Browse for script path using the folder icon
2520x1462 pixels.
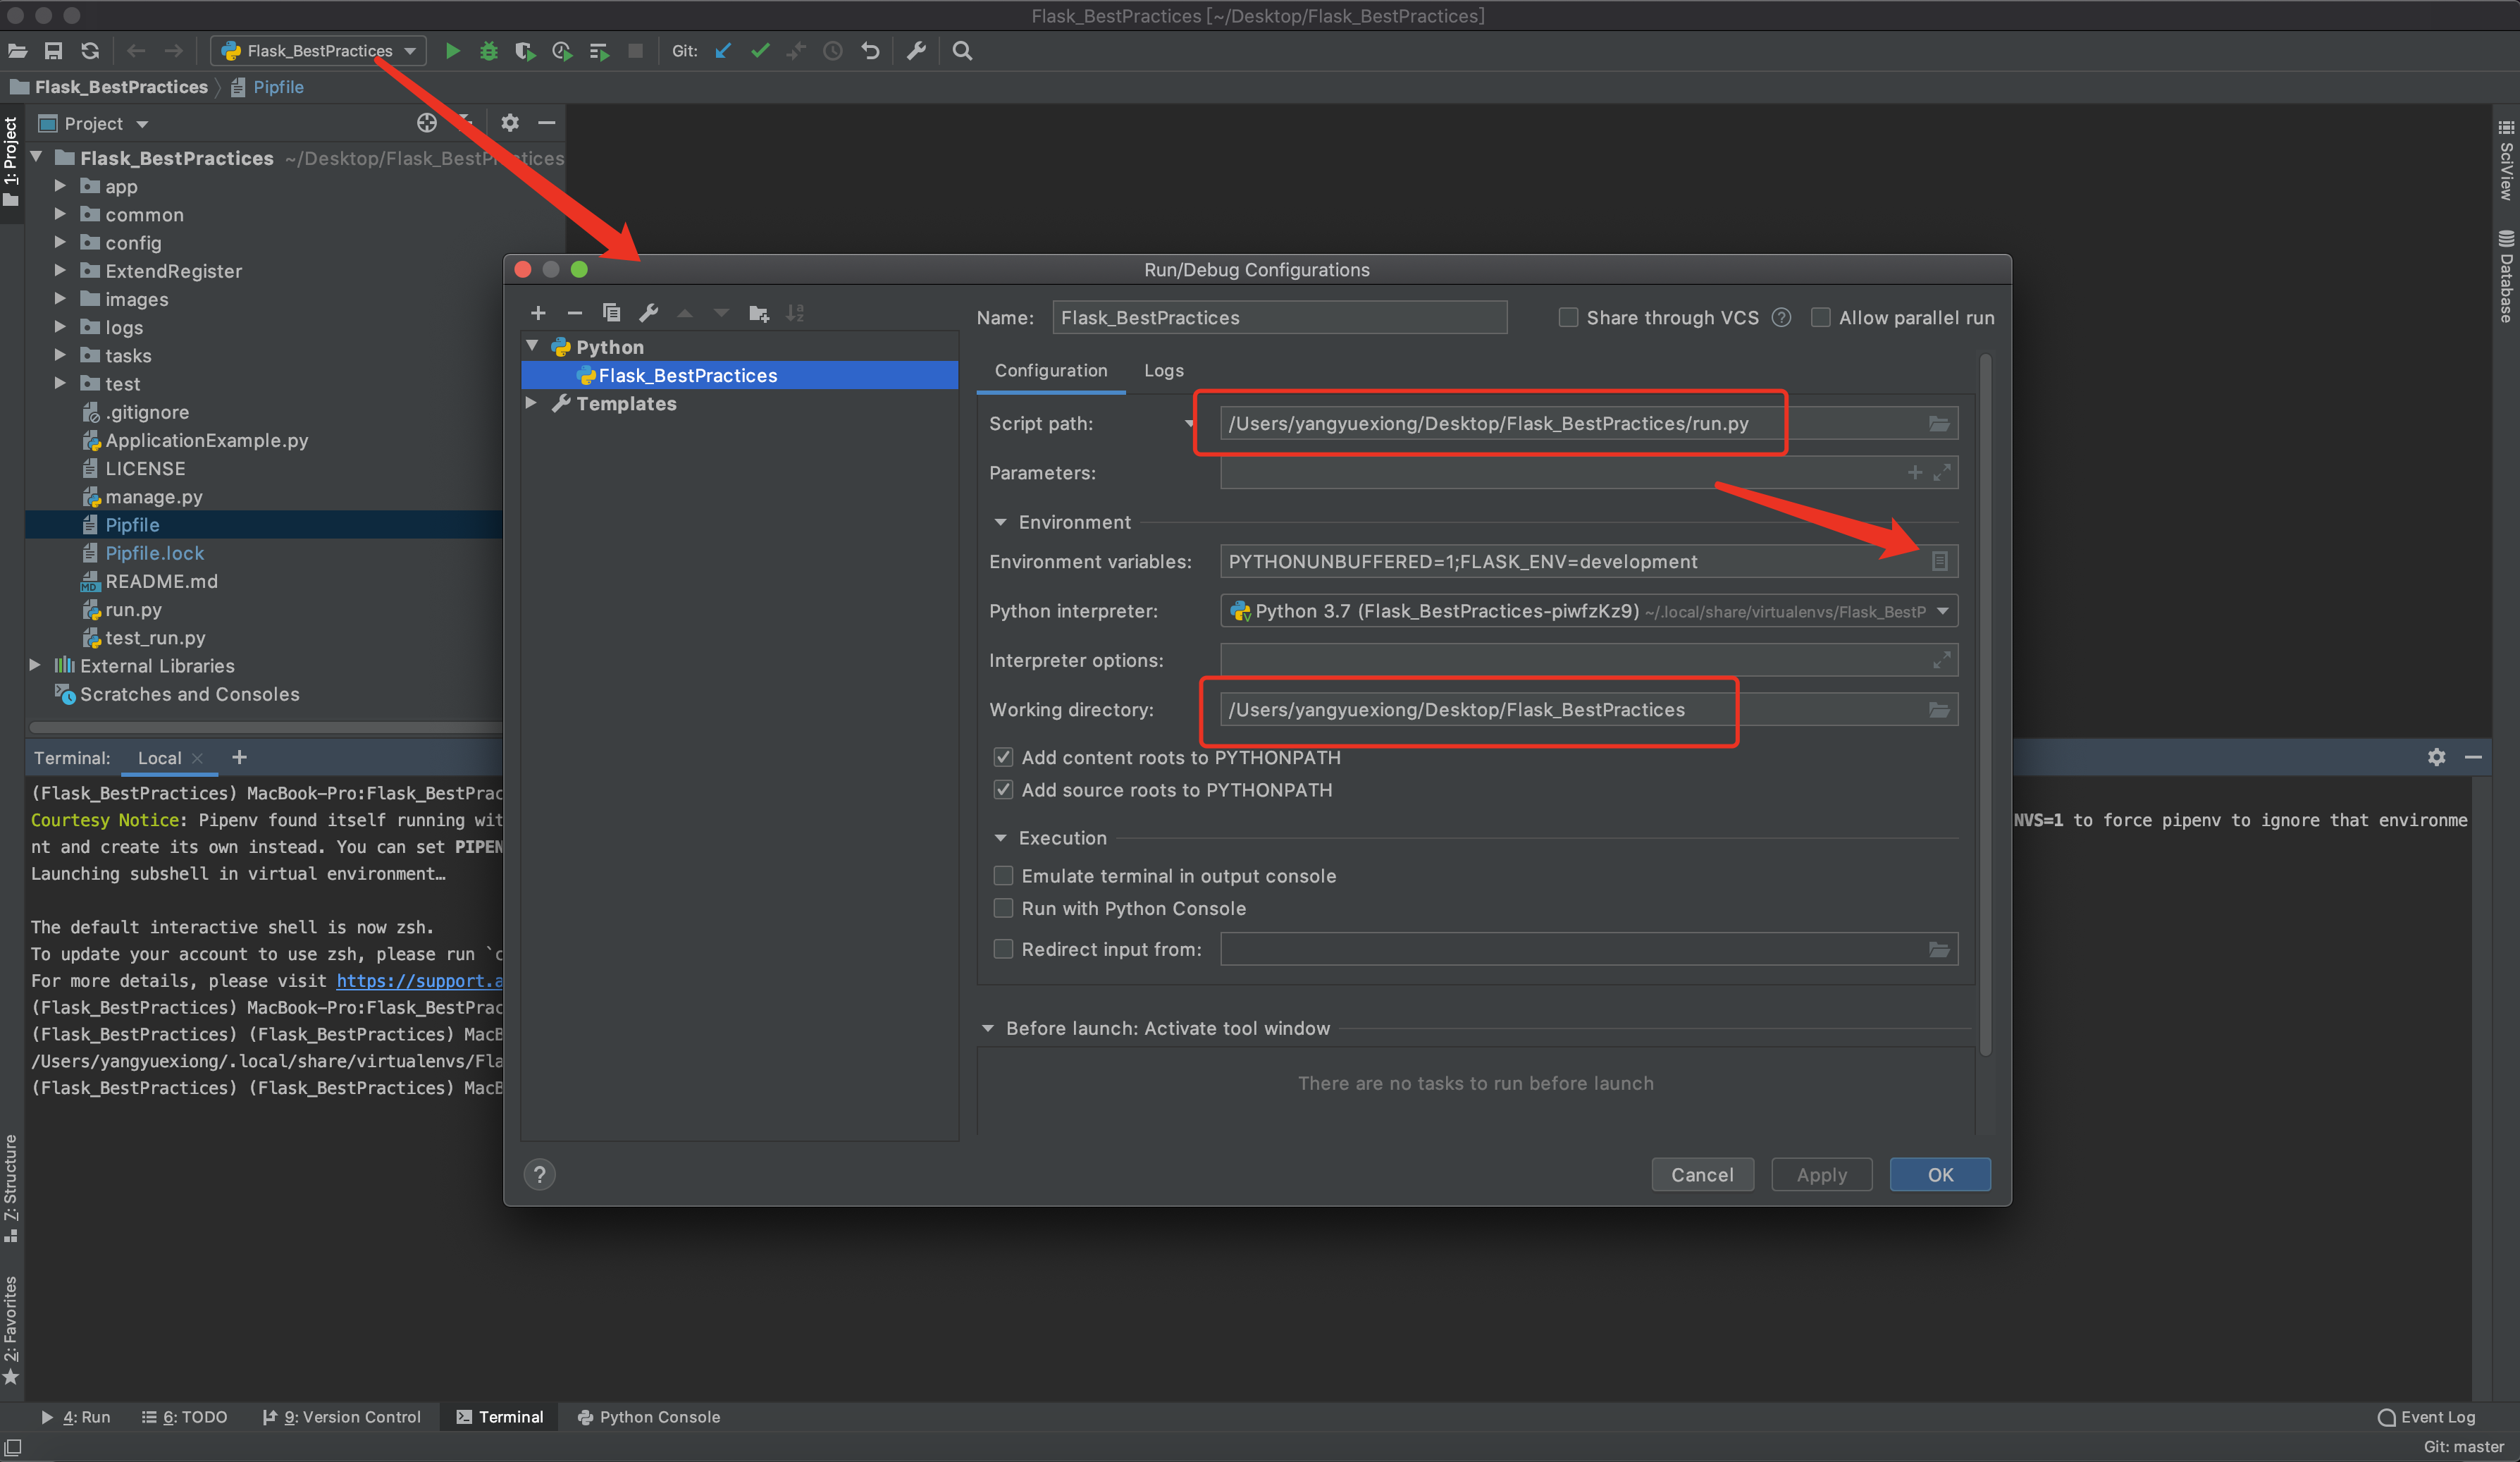click(1938, 424)
